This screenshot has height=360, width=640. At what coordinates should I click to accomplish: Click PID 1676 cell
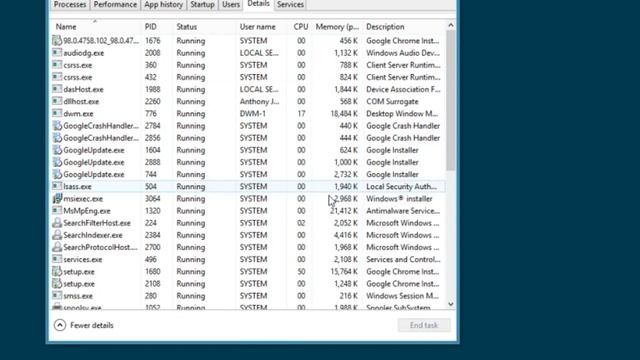tap(153, 40)
